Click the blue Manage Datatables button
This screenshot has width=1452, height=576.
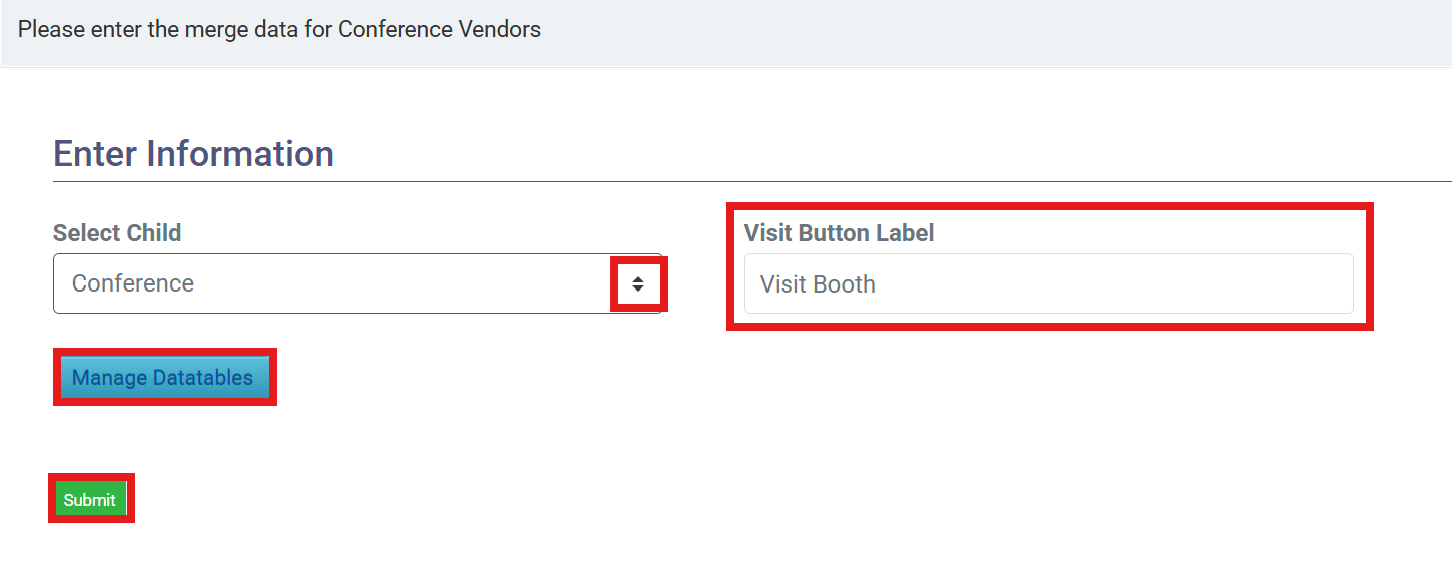[164, 378]
